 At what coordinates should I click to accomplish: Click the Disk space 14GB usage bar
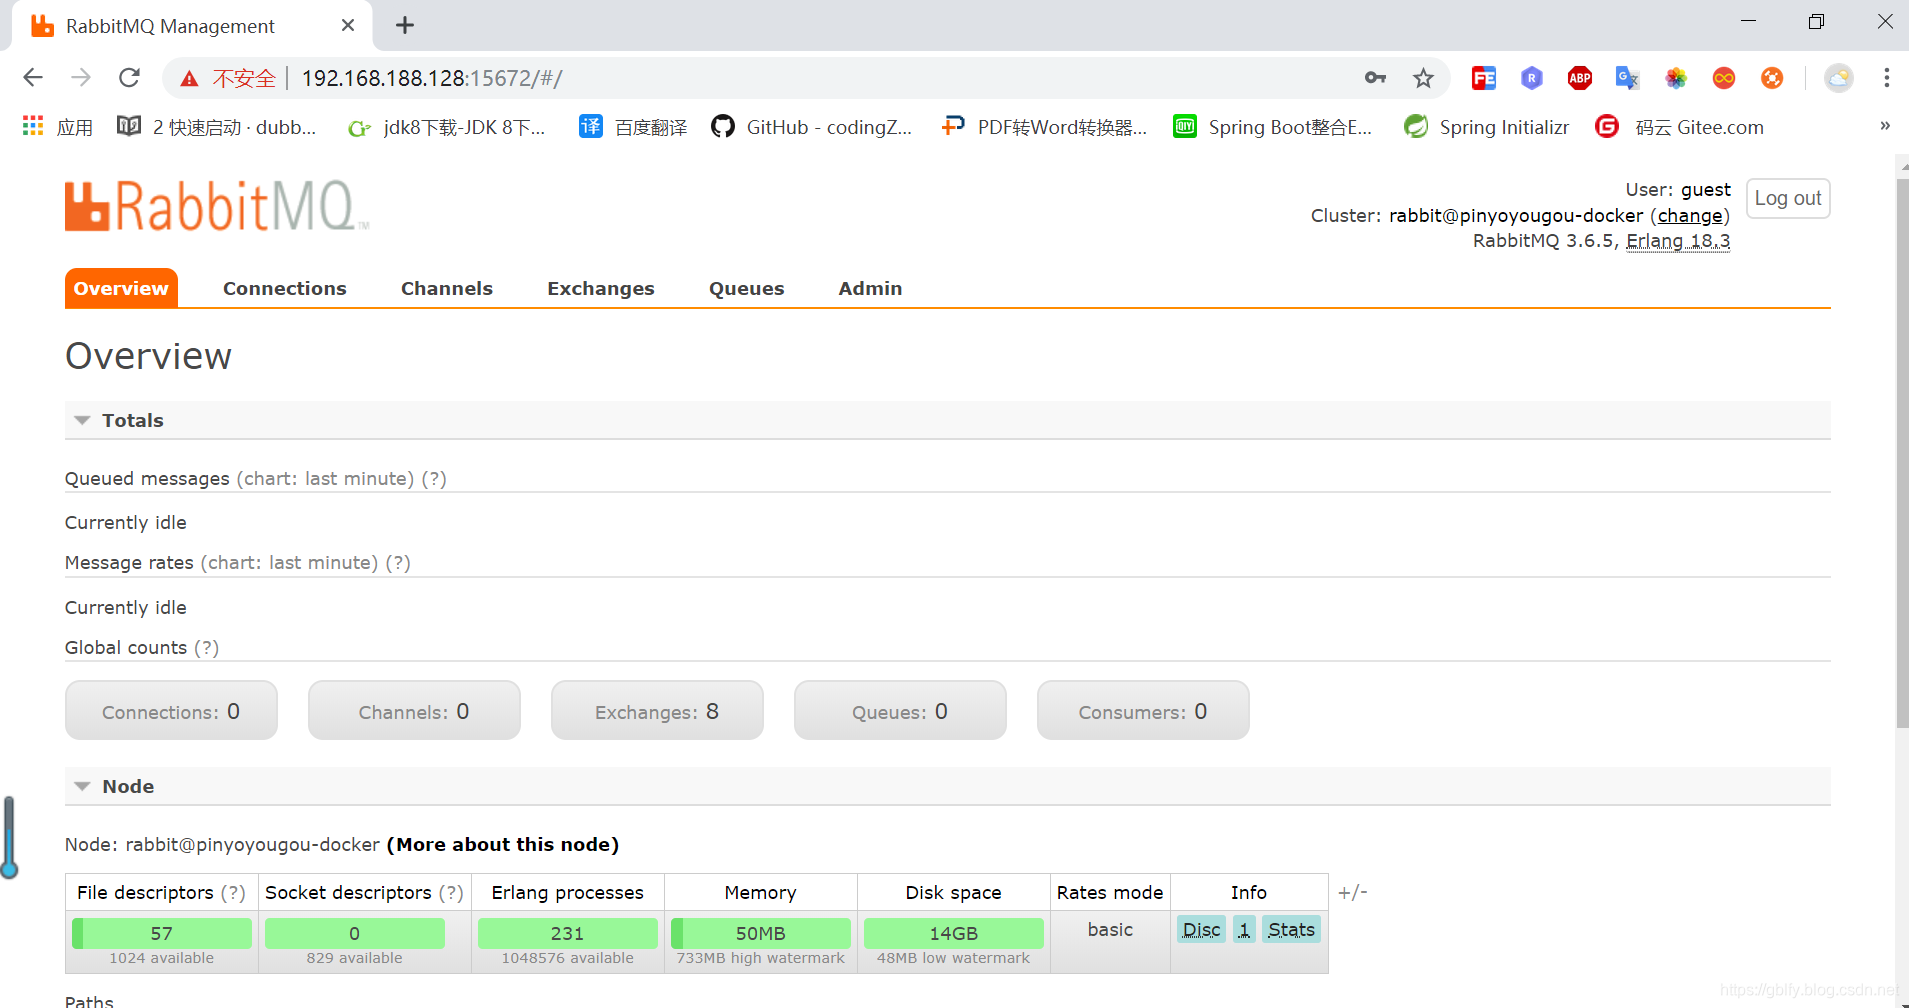(x=953, y=933)
